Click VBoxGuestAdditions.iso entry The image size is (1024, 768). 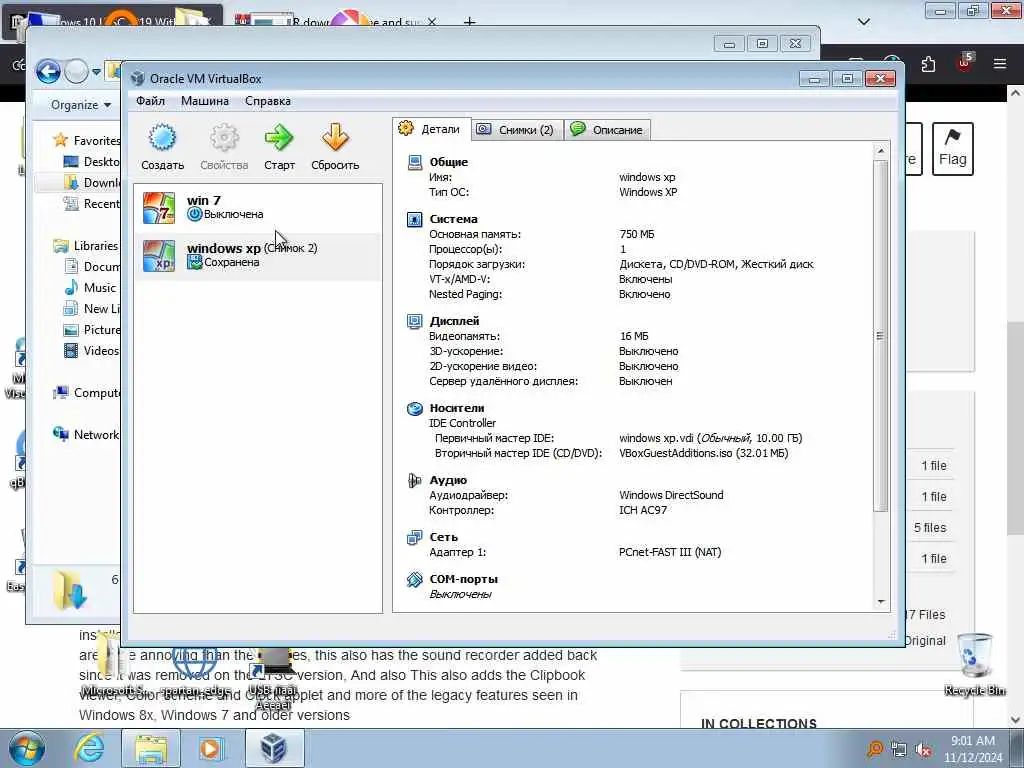click(703, 453)
